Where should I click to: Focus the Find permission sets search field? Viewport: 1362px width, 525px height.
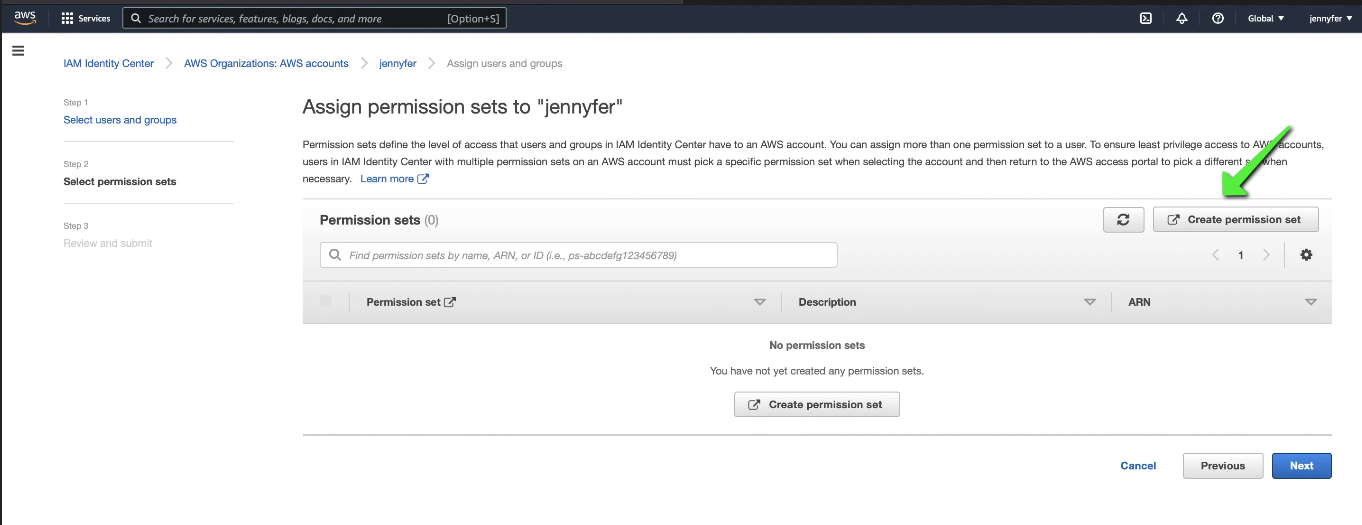click(578, 255)
